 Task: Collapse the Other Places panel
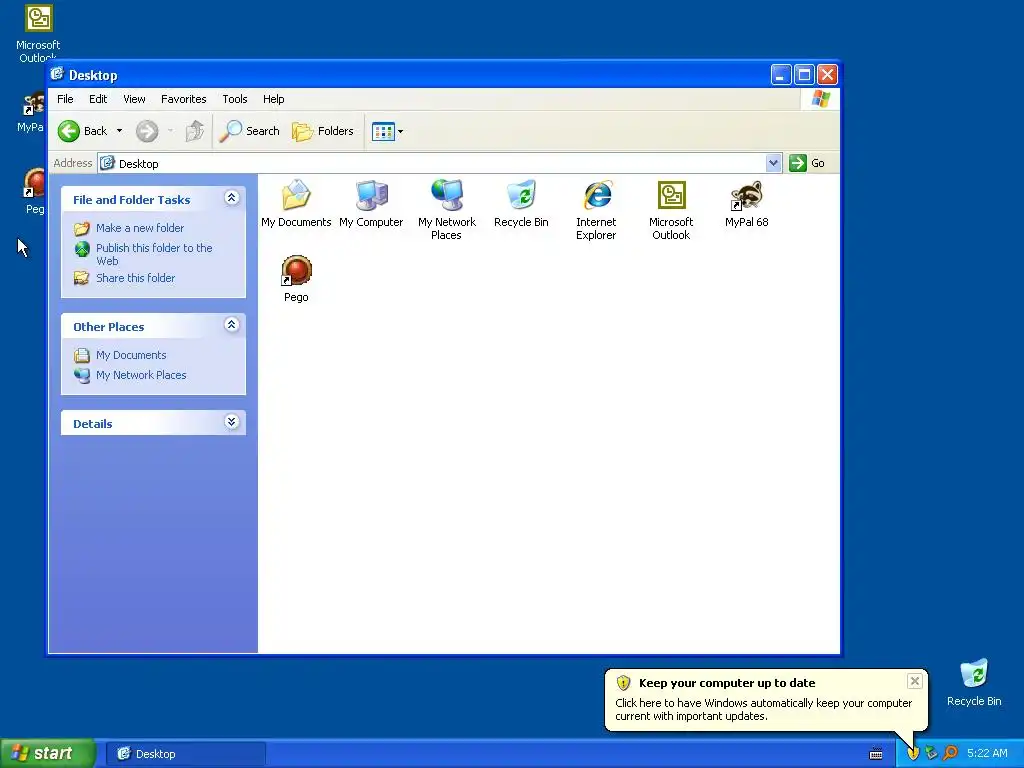tap(231, 325)
